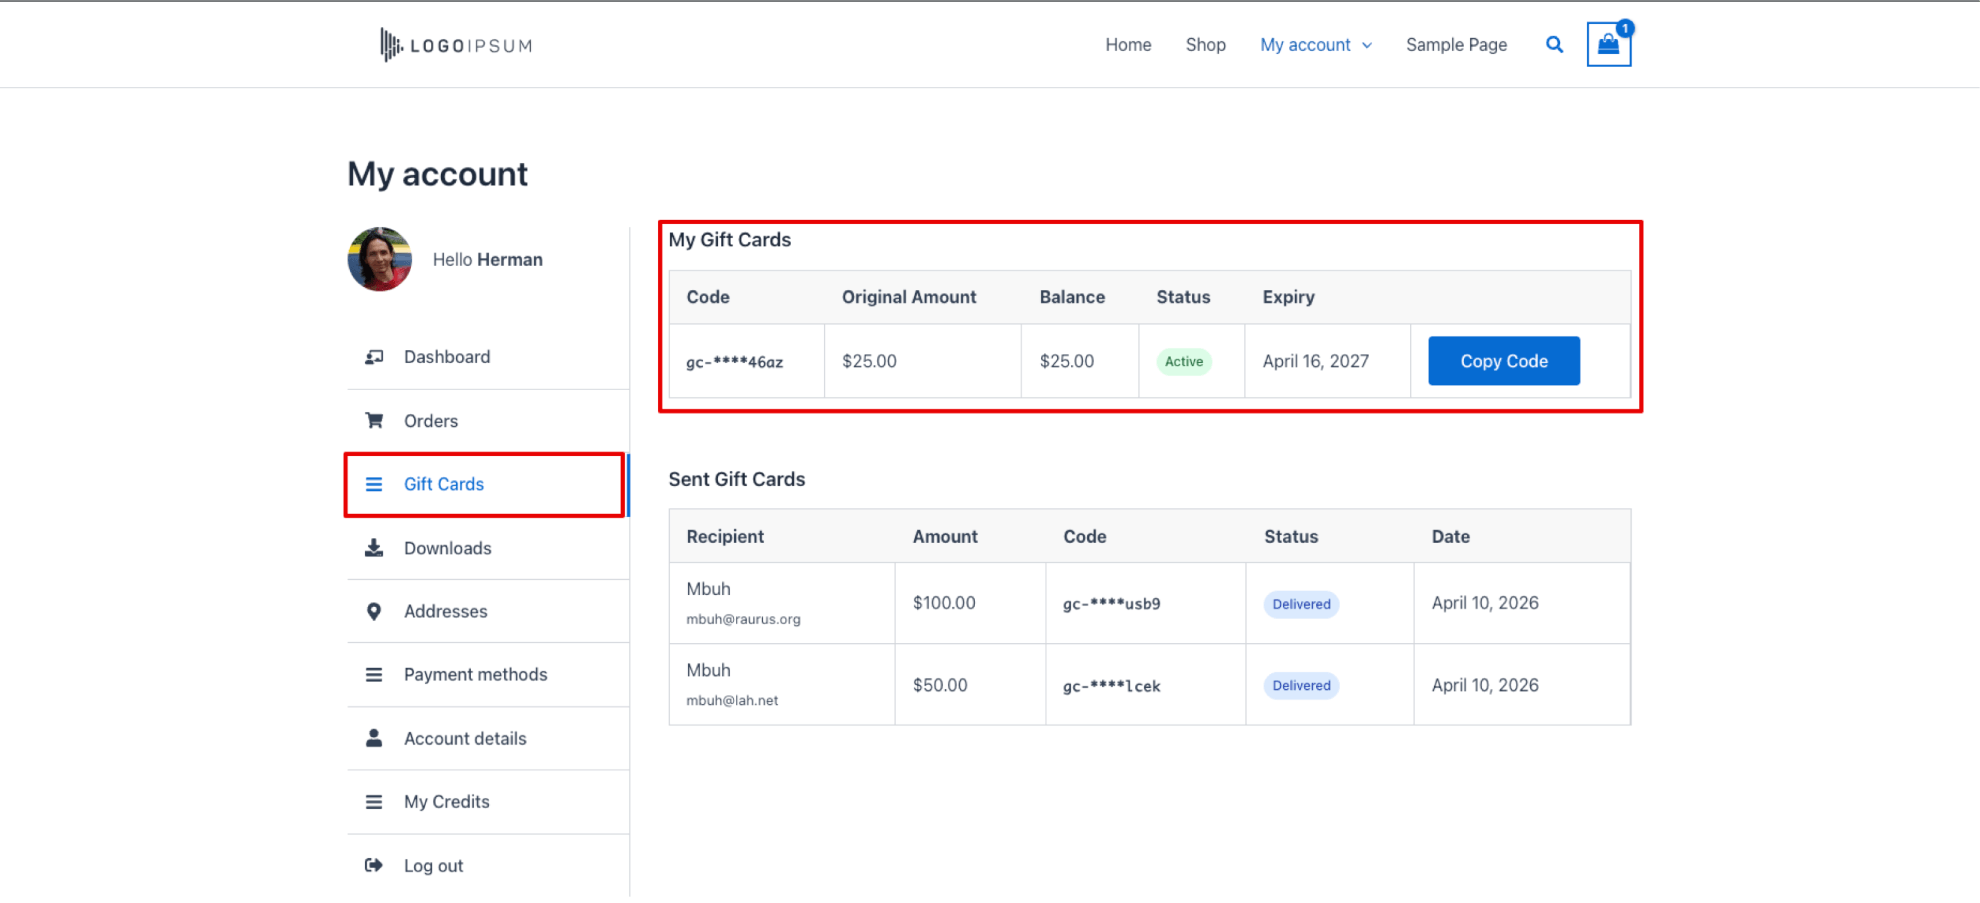Click the Orders cart icon in sidebar

coord(374,421)
